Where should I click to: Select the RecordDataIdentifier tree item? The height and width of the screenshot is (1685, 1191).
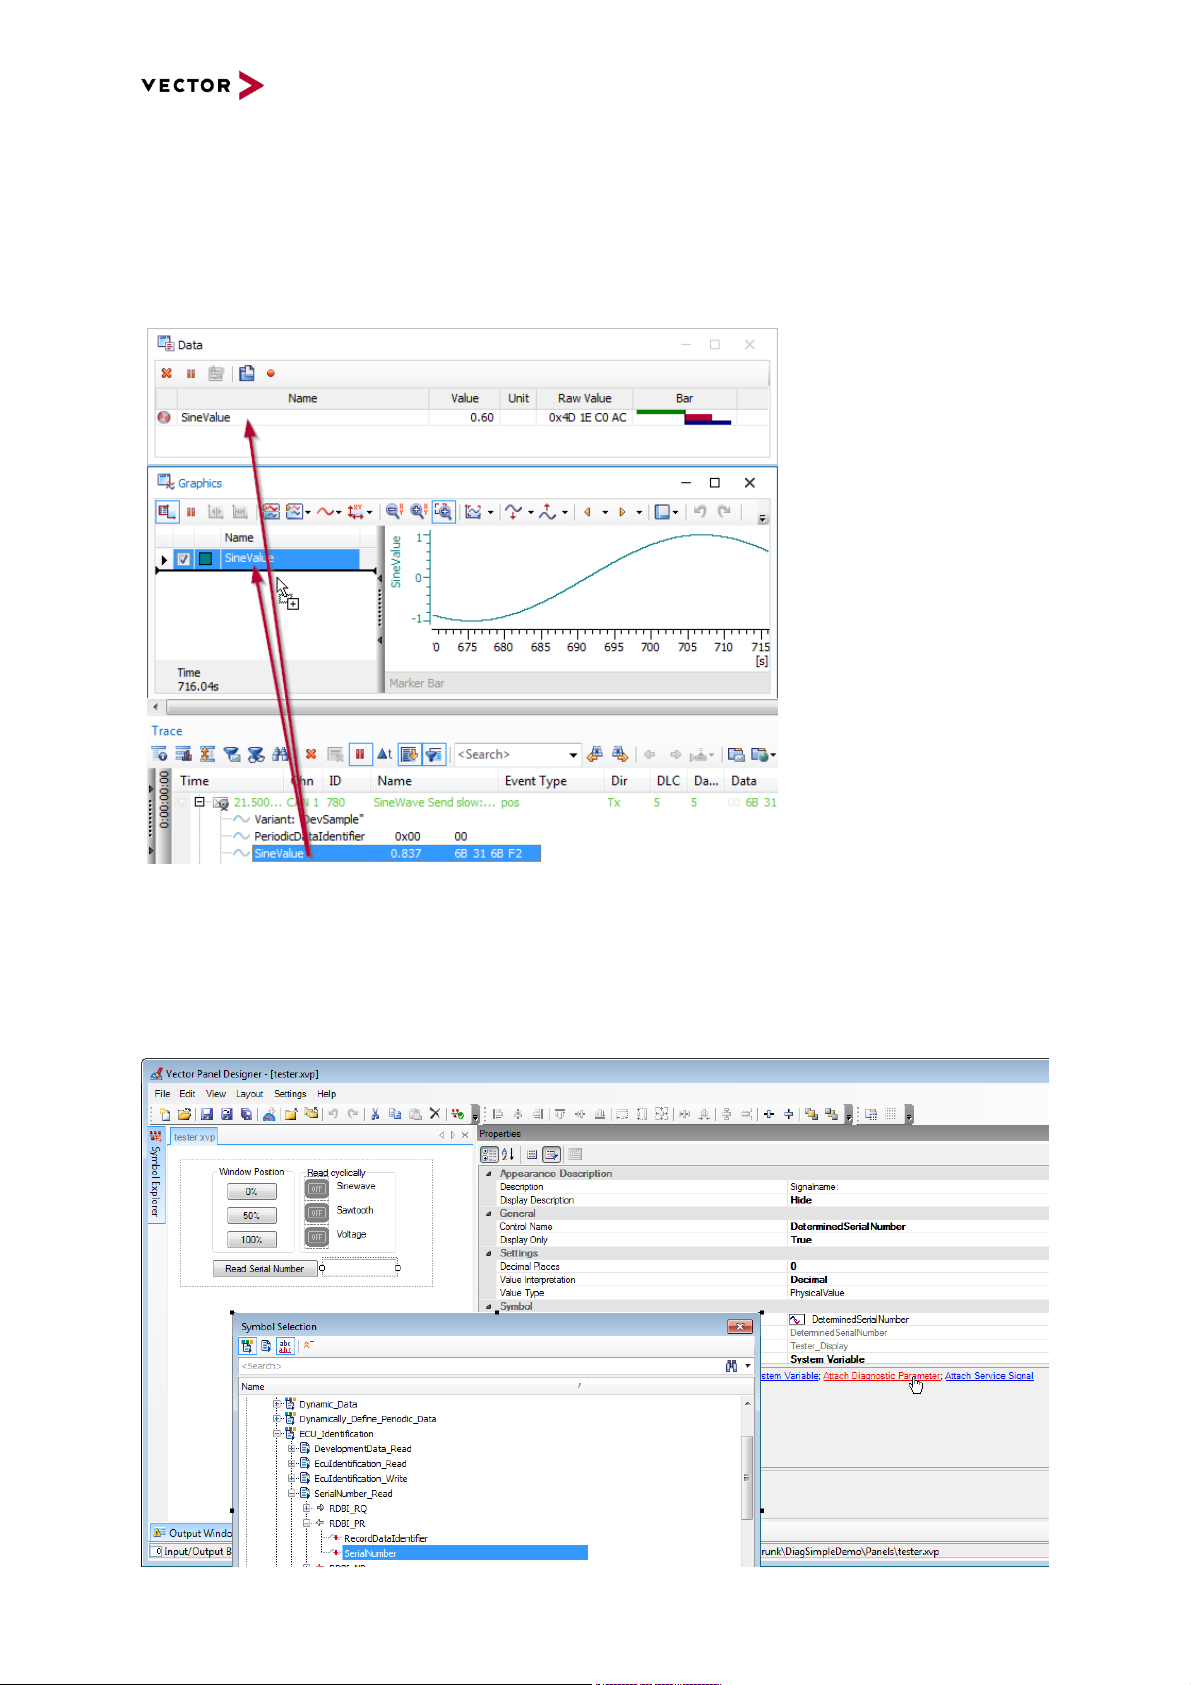click(385, 1539)
